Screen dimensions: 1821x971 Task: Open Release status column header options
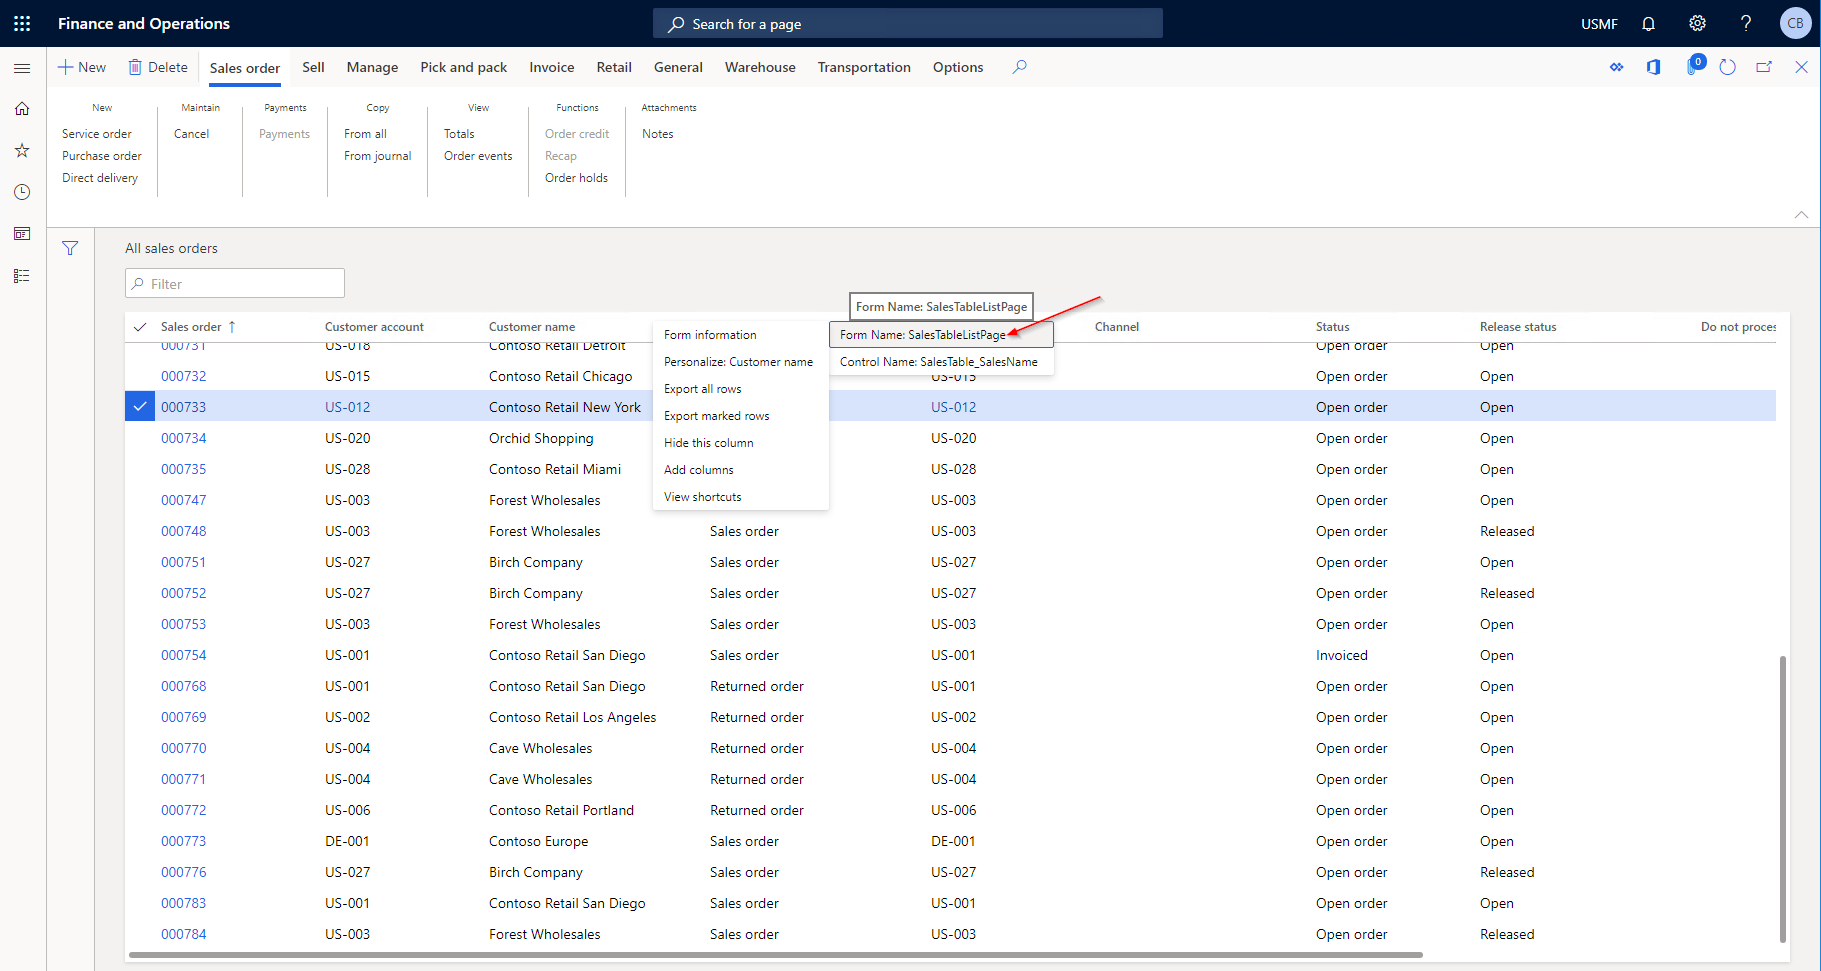pos(1518,327)
